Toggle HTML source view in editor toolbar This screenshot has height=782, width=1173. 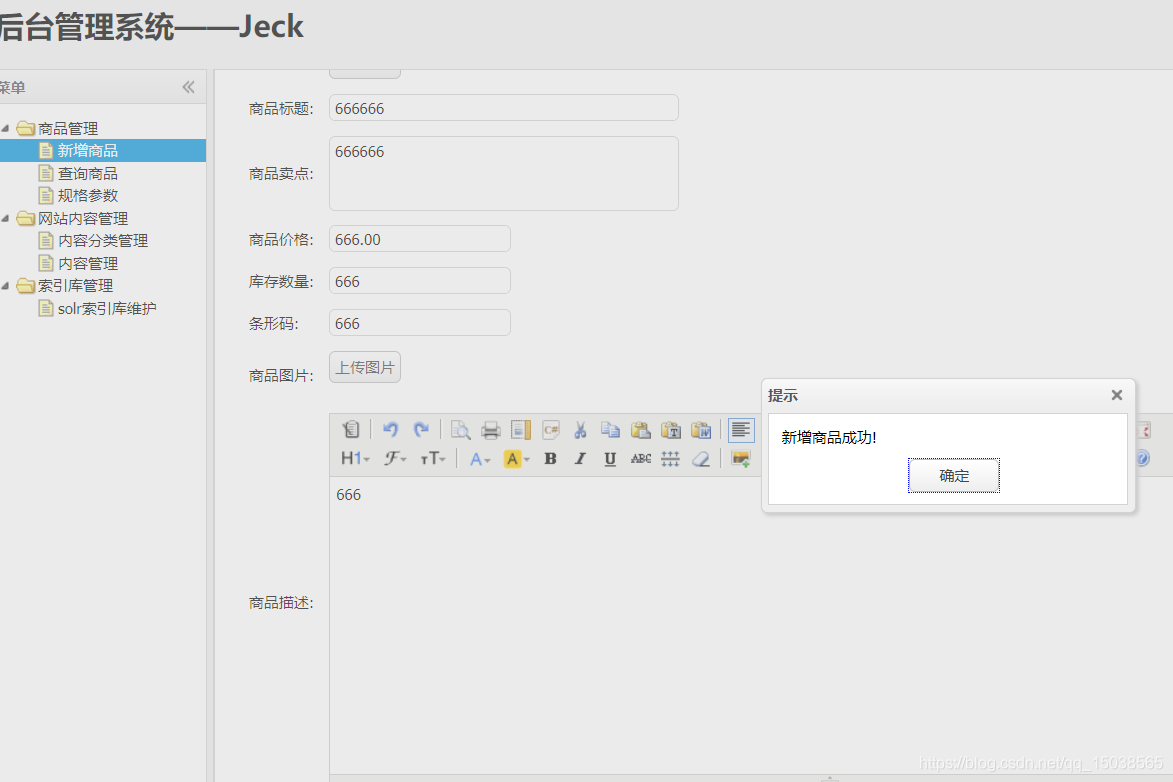[x=351, y=430]
